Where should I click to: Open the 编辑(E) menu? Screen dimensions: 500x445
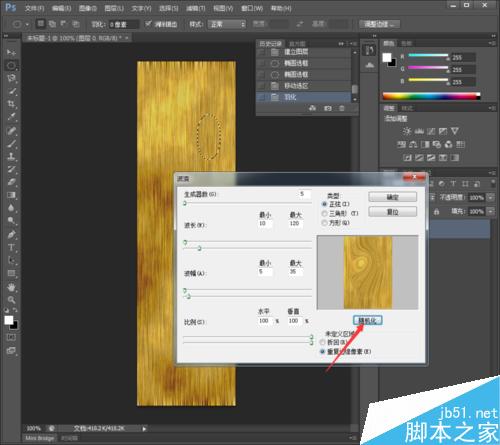(61, 8)
